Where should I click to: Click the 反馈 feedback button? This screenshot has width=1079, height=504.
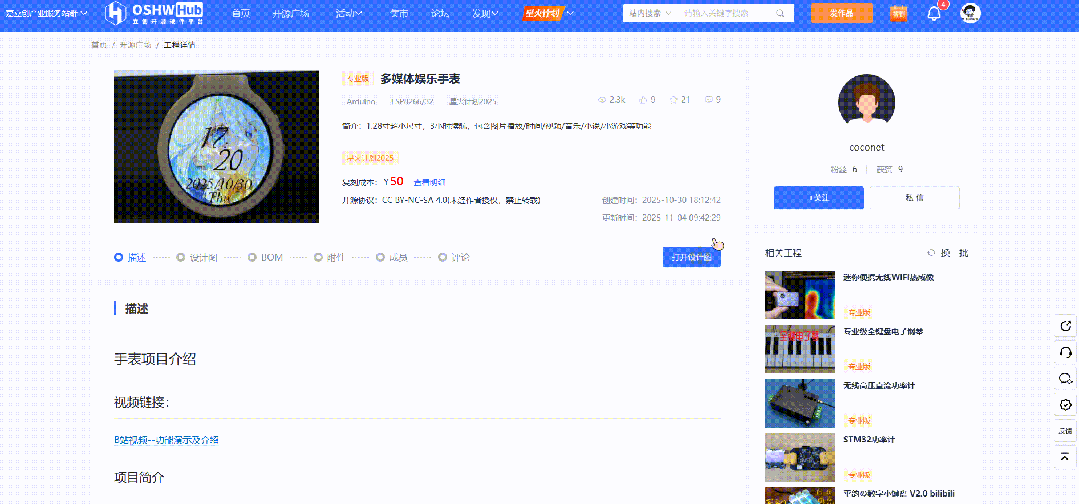tap(1065, 431)
